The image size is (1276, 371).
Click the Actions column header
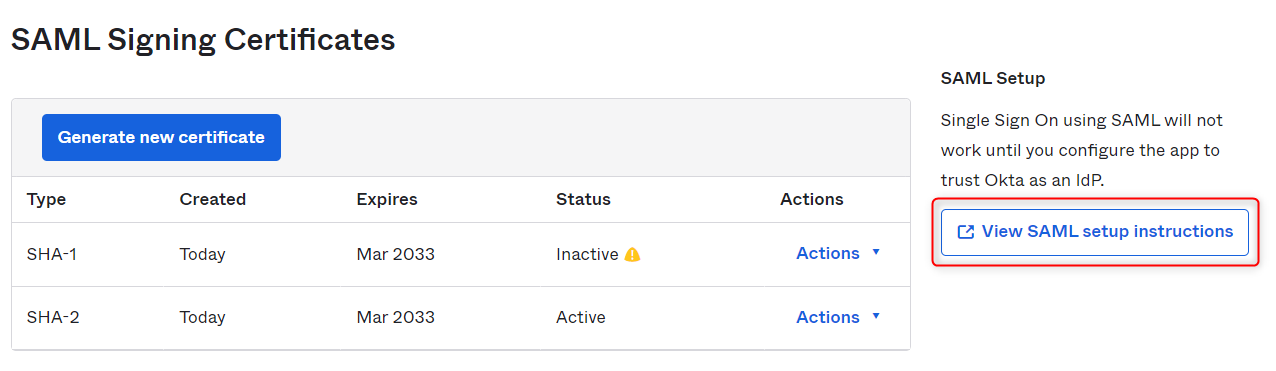pyautogui.click(x=812, y=199)
